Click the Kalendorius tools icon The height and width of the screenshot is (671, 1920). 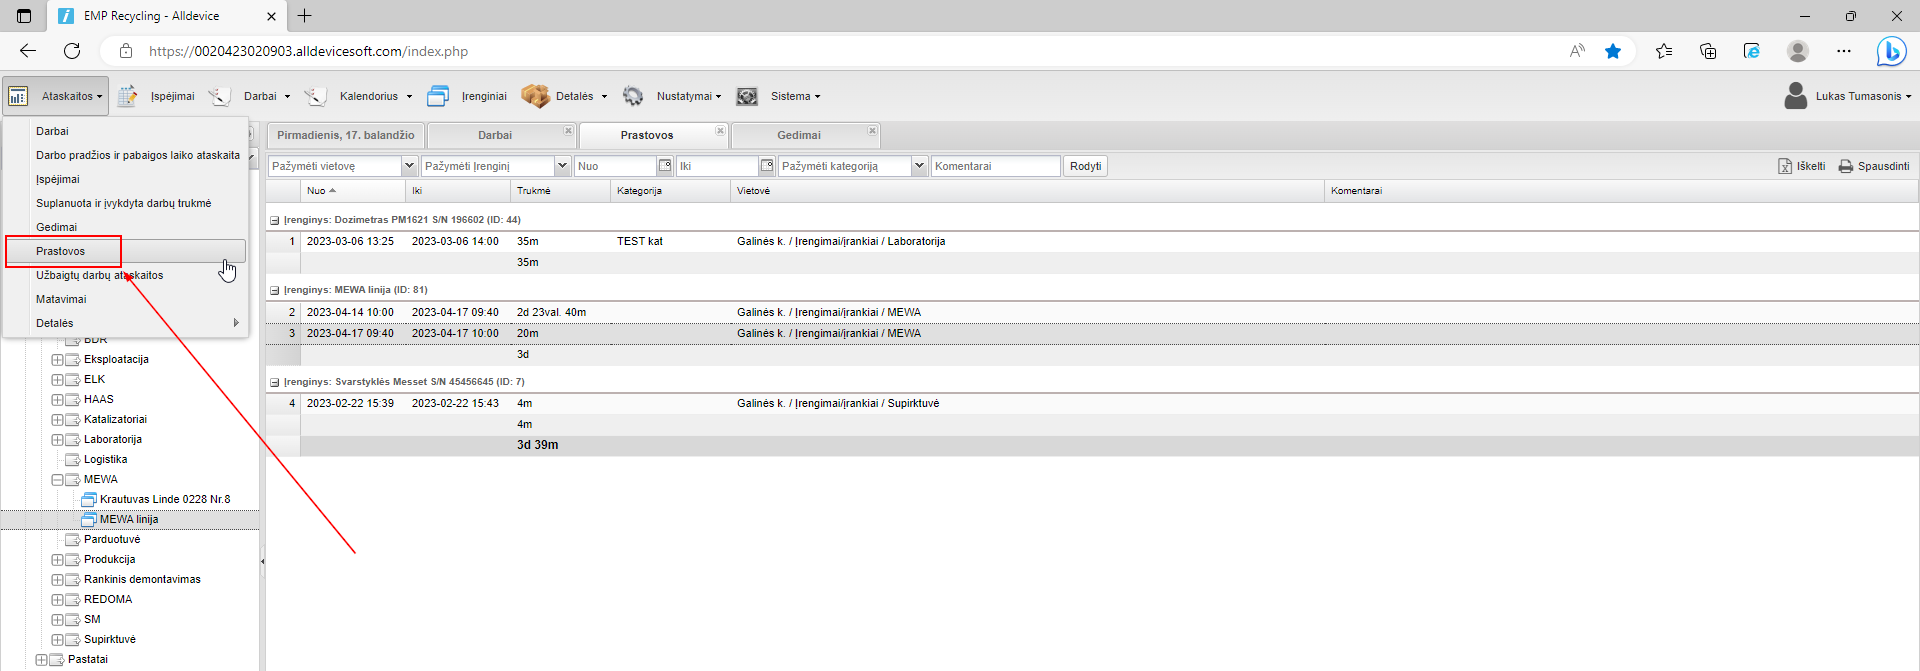click(x=315, y=96)
